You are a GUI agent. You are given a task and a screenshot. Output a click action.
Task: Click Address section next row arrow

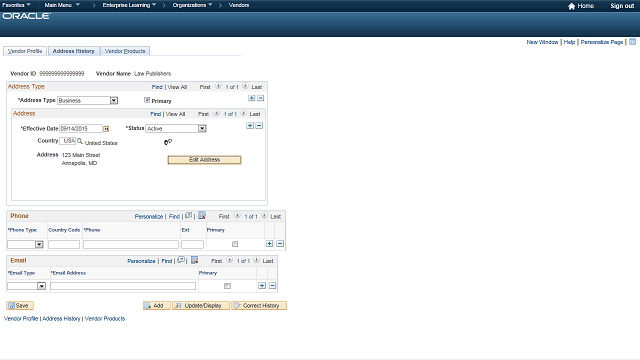pyautogui.click(x=244, y=113)
